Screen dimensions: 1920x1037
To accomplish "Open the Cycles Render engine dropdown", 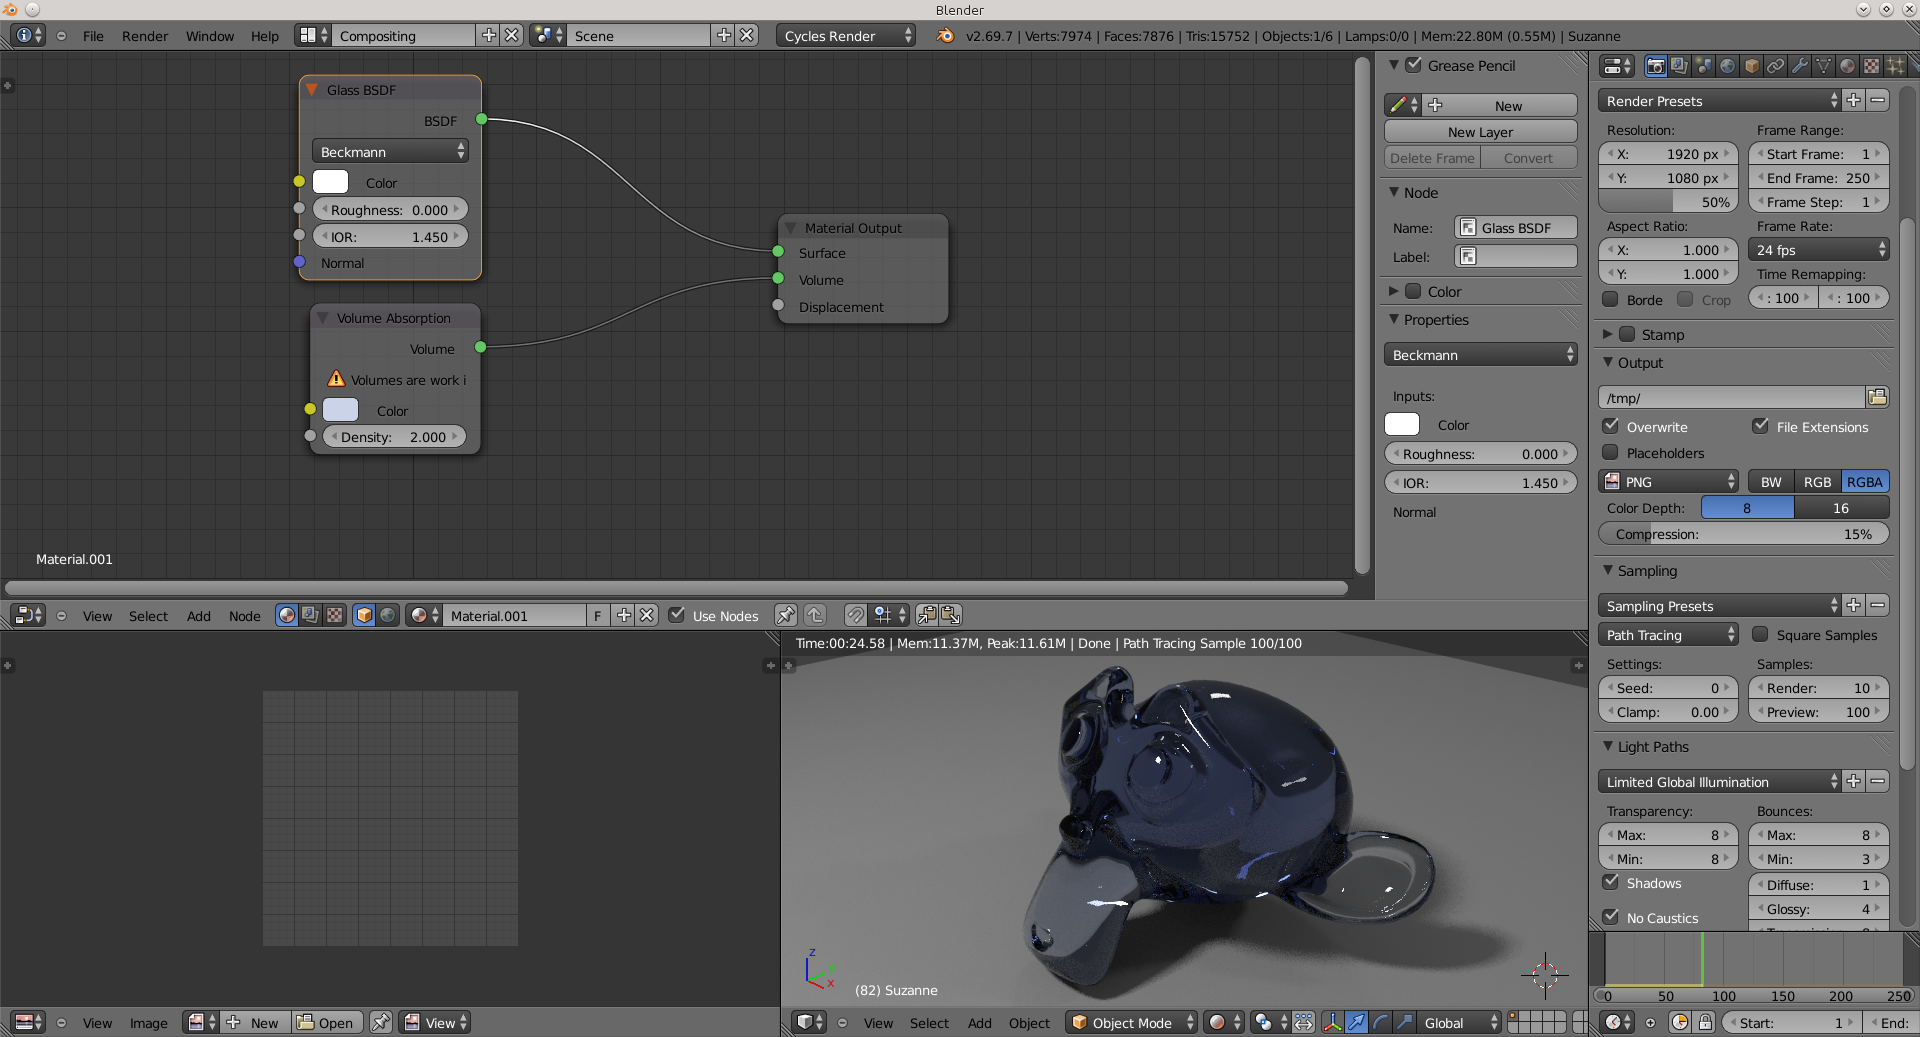I will [847, 36].
